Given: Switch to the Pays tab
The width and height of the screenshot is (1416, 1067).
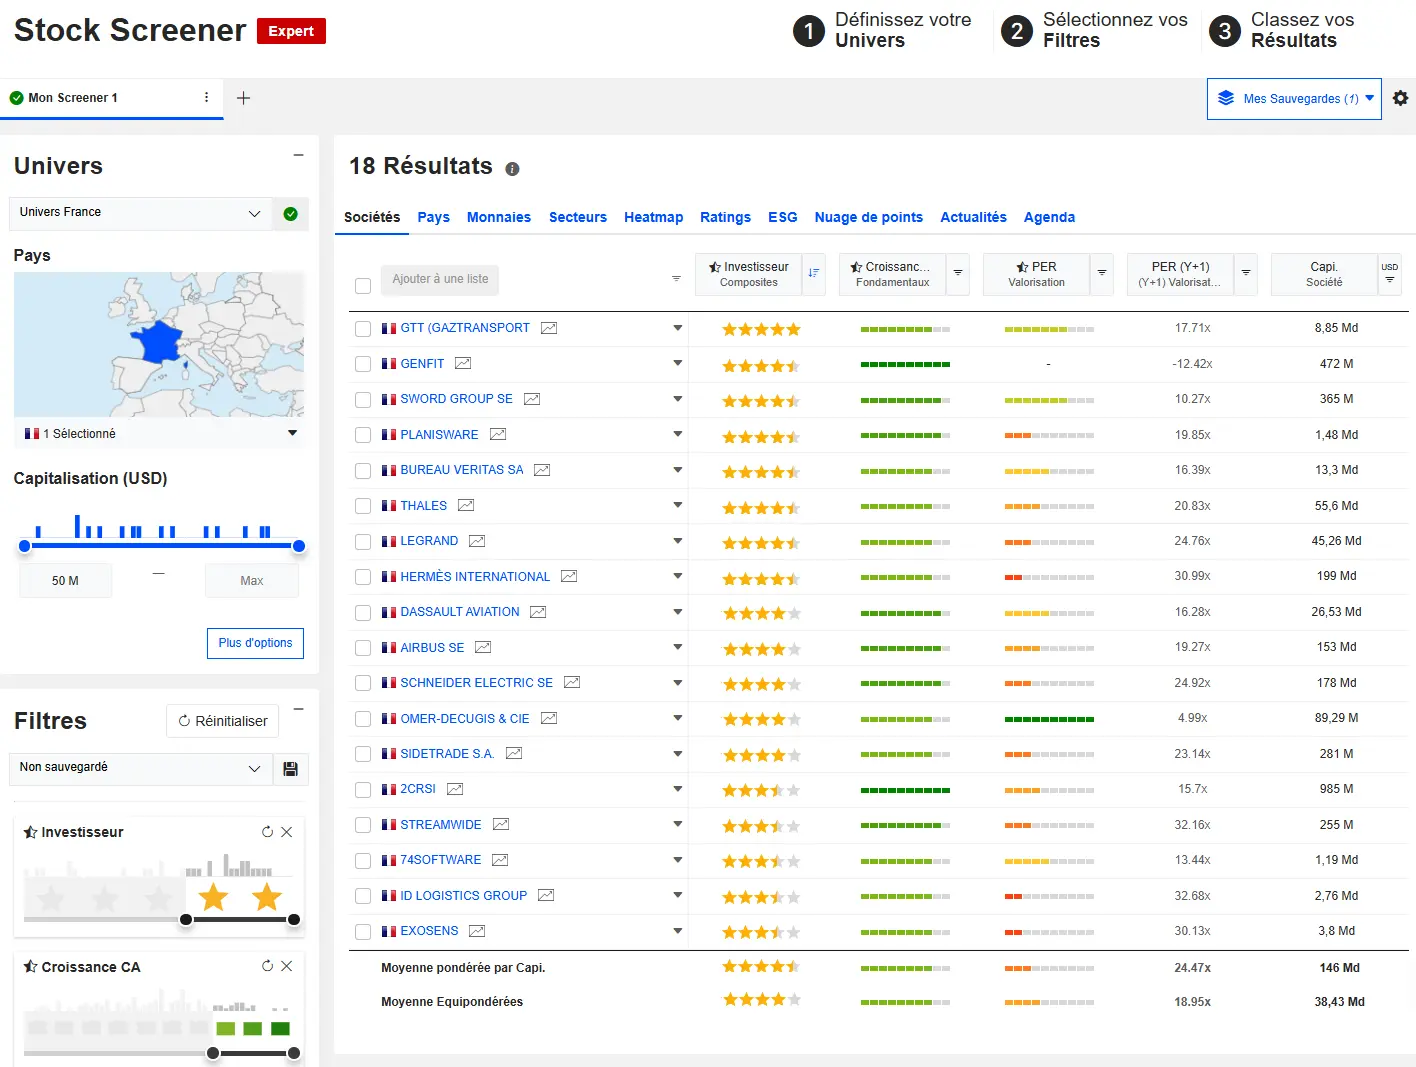Looking at the screenshot, I should 433,217.
